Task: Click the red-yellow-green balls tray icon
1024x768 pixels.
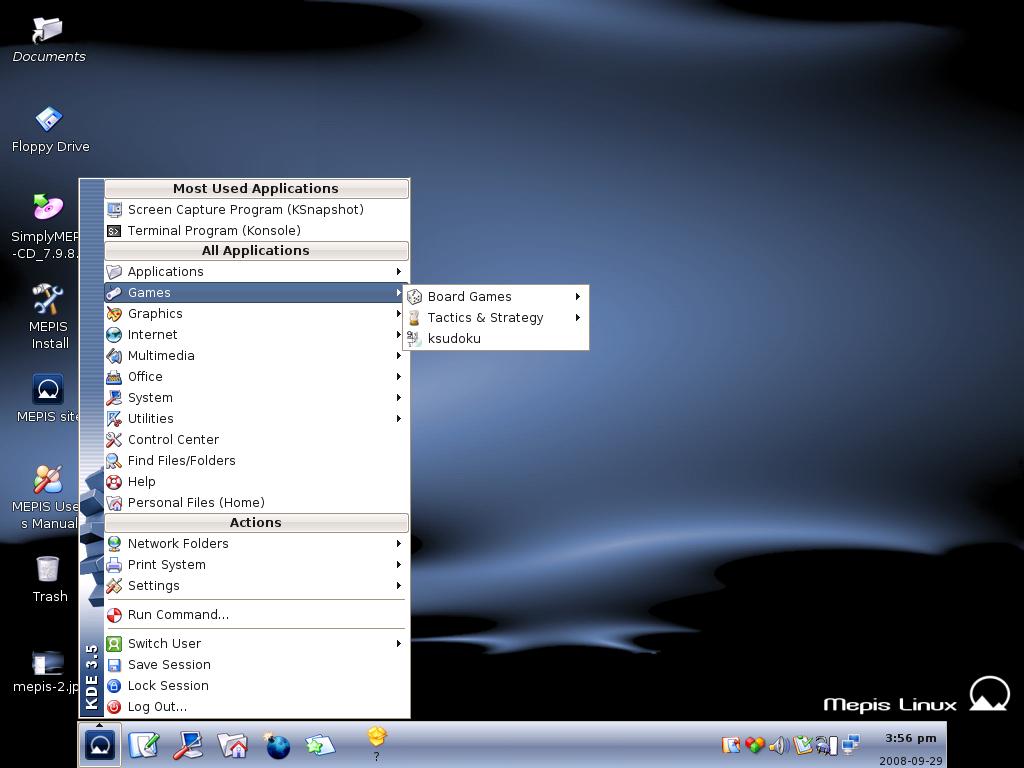Action: coord(754,745)
